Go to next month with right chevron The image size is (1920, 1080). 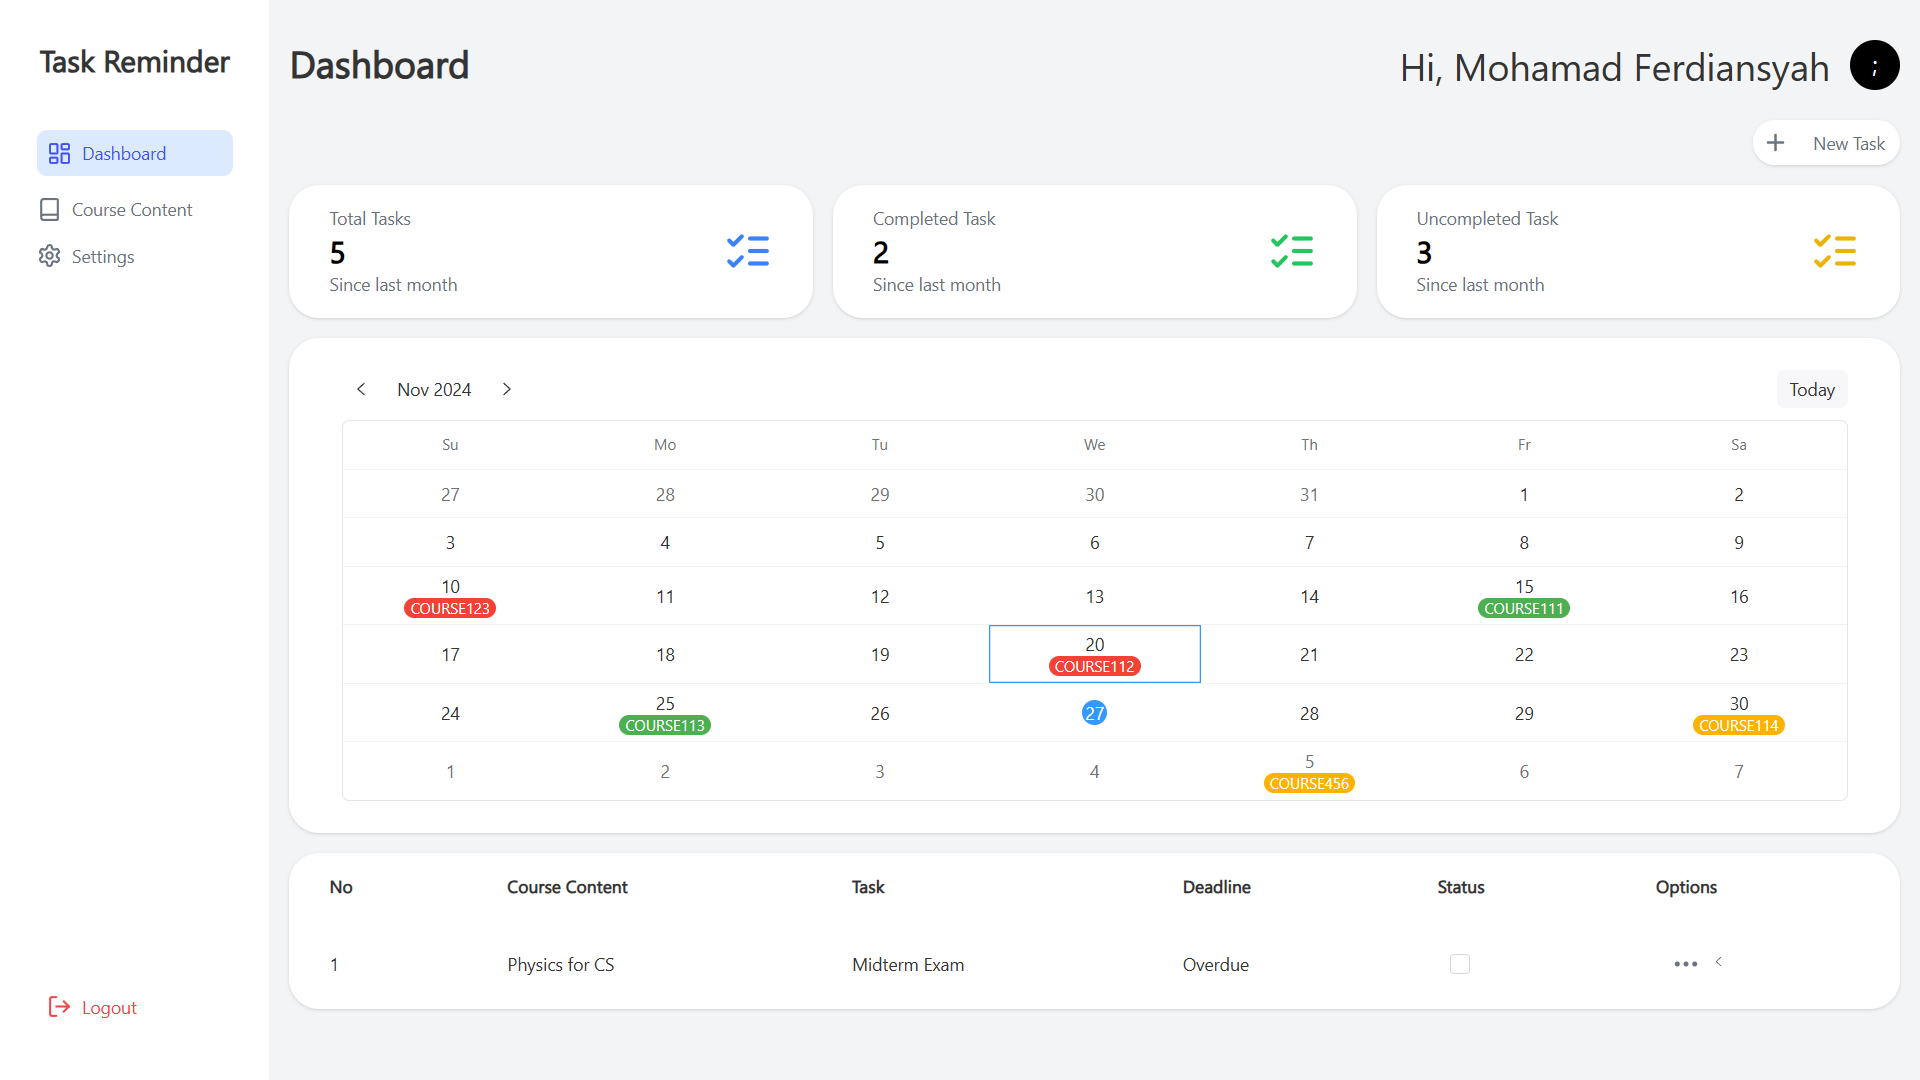[507, 389]
